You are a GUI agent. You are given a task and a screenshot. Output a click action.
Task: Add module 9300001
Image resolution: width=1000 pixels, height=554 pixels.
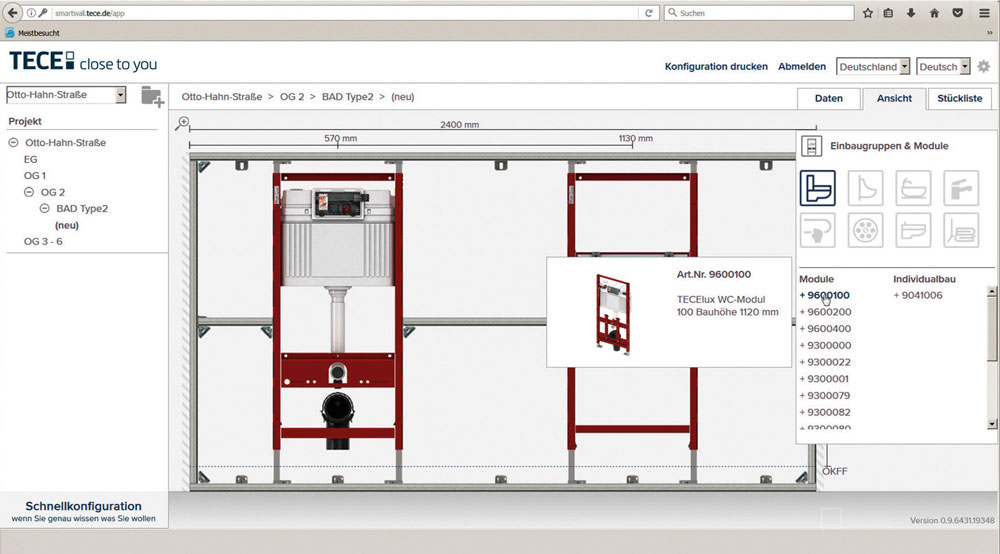[824, 379]
